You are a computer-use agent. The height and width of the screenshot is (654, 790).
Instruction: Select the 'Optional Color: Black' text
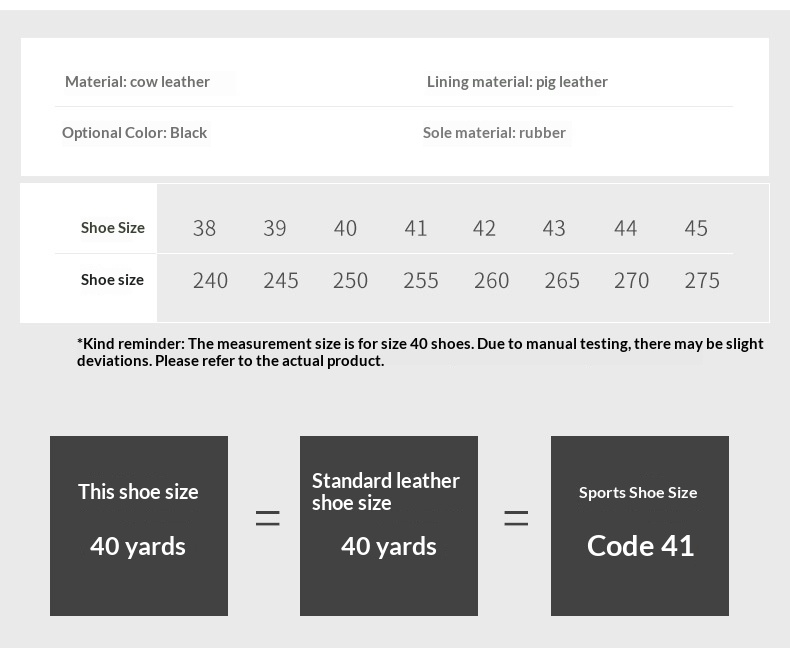pyautogui.click(x=135, y=133)
